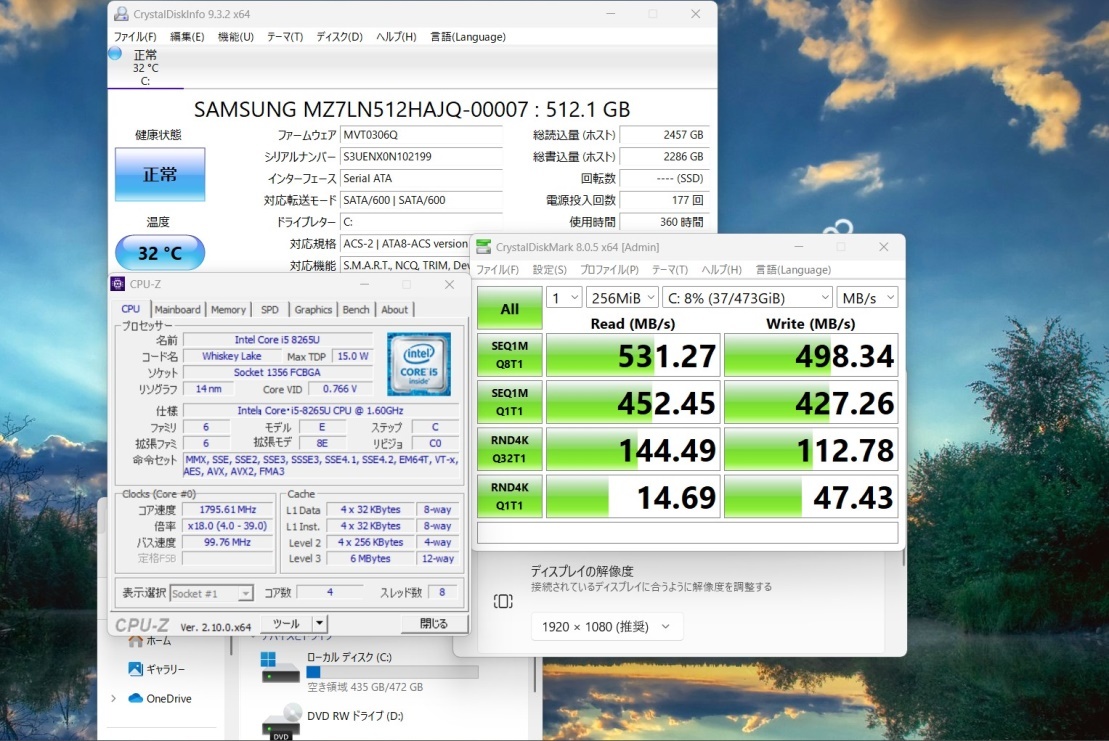Open the arrow next to ツール in CPU-Z
The width and height of the screenshot is (1109, 741).
pyautogui.click(x=320, y=623)
